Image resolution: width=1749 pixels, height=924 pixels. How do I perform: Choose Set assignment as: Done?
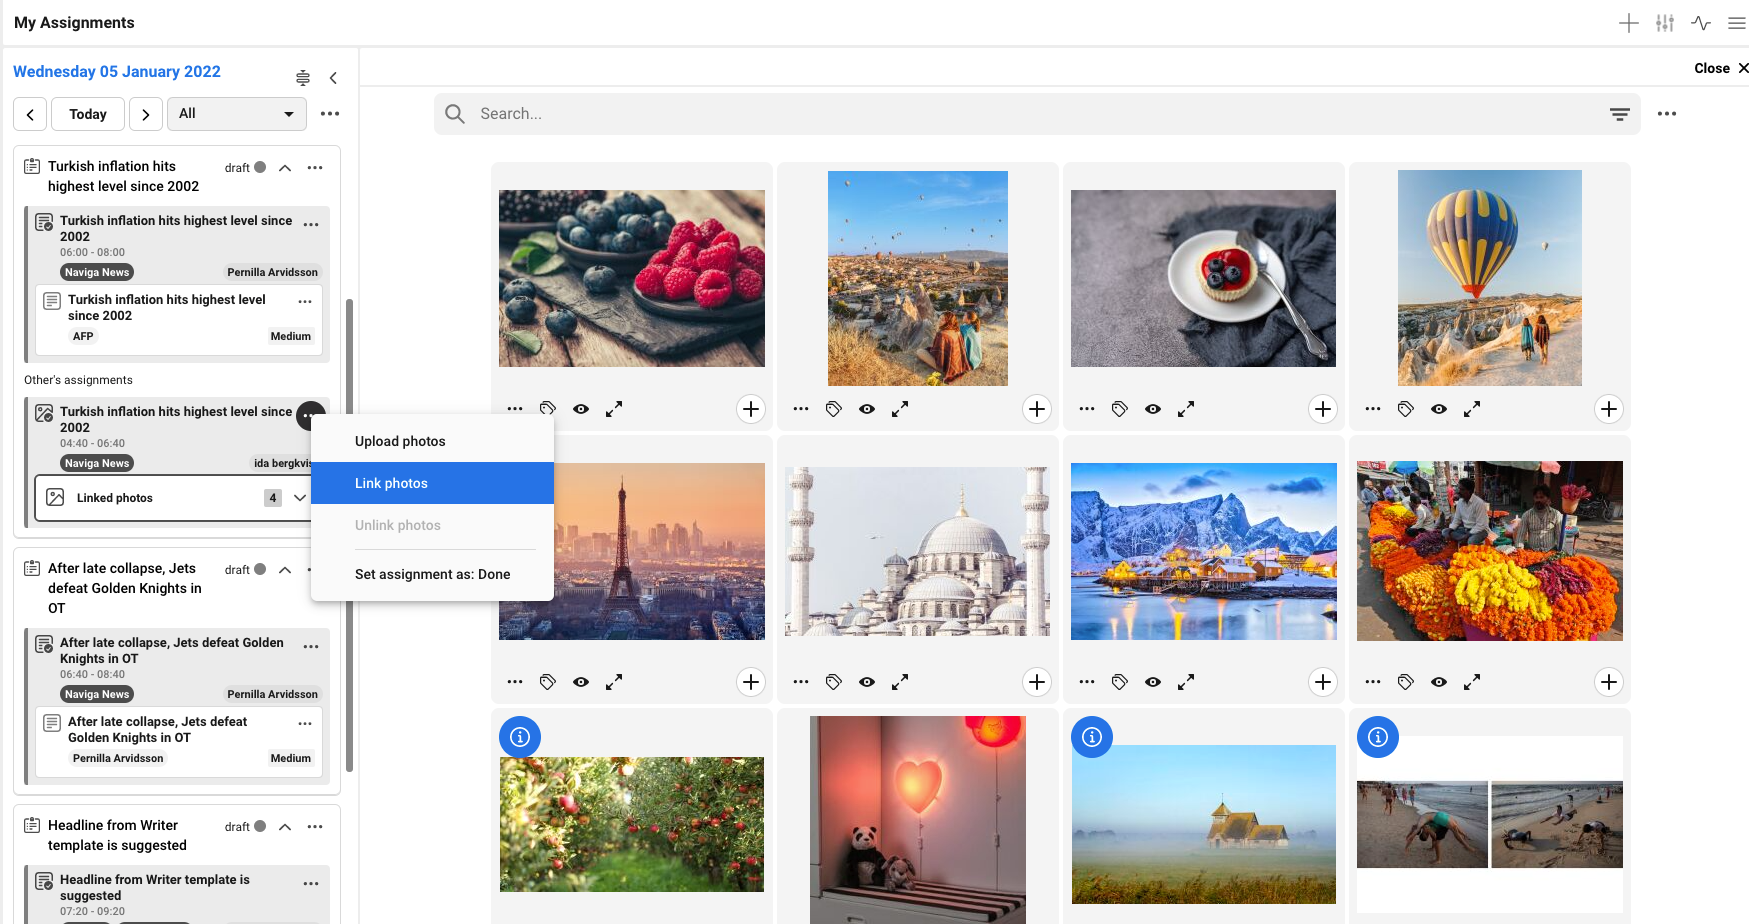pyautogui.click(x=432, y=574)
